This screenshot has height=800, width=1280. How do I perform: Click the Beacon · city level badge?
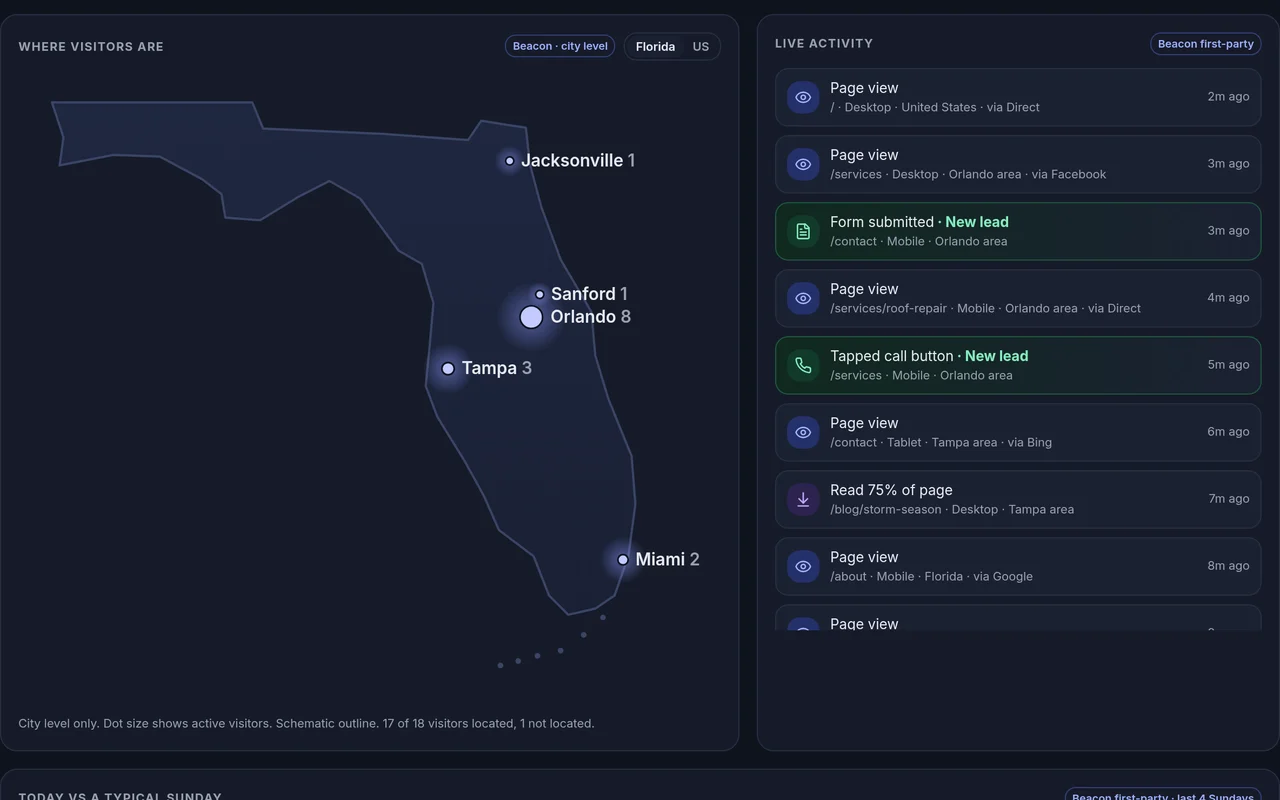pos(560,46)
